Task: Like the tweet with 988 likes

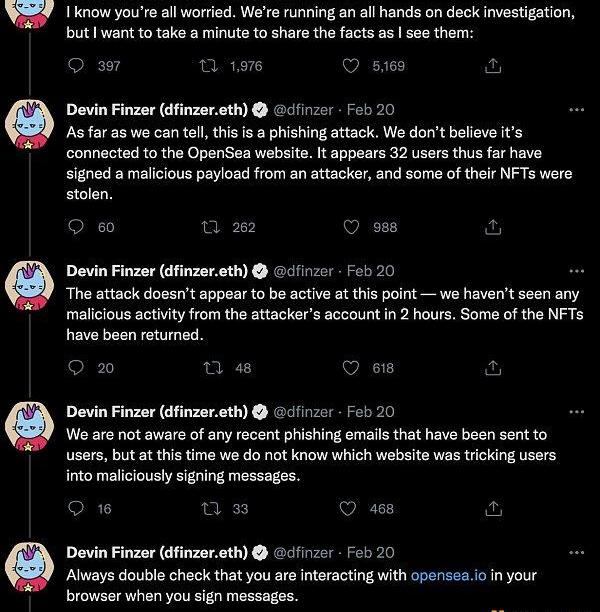Action: click(351, 227)
